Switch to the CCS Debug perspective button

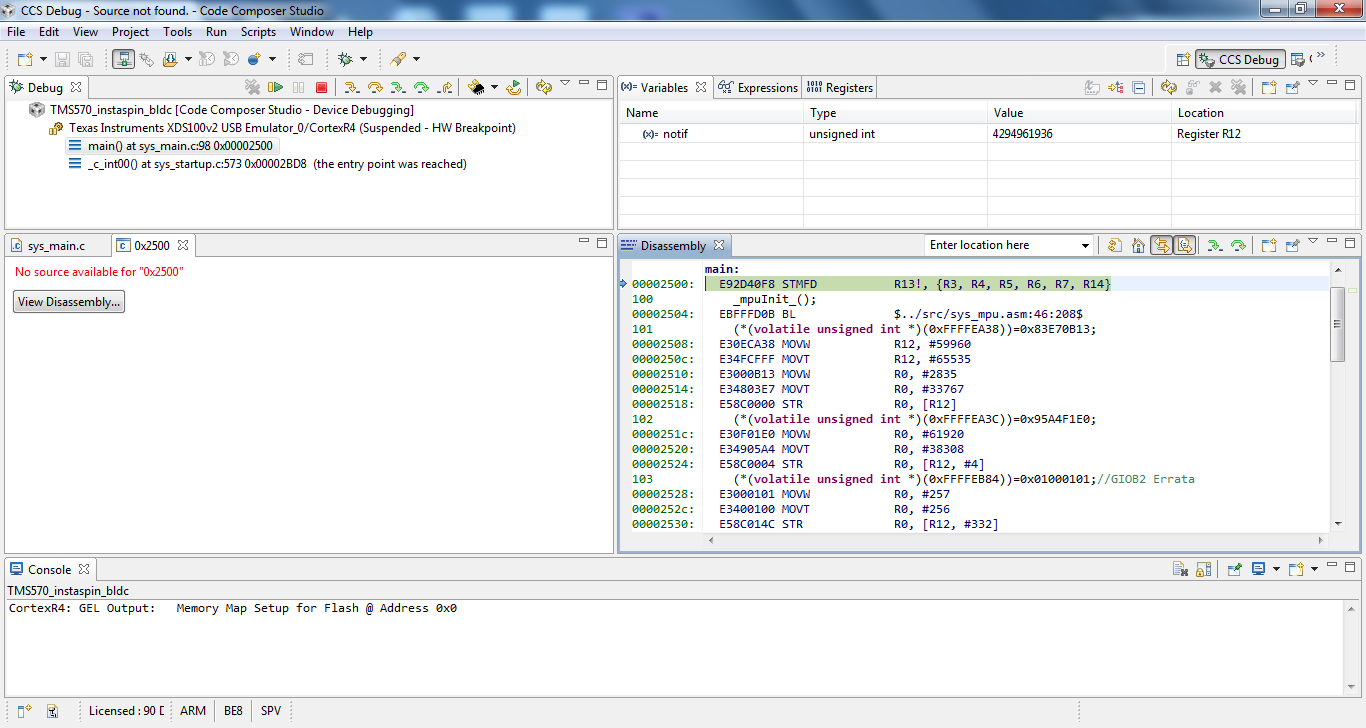pyautogui.click(x=1240, y=59)
